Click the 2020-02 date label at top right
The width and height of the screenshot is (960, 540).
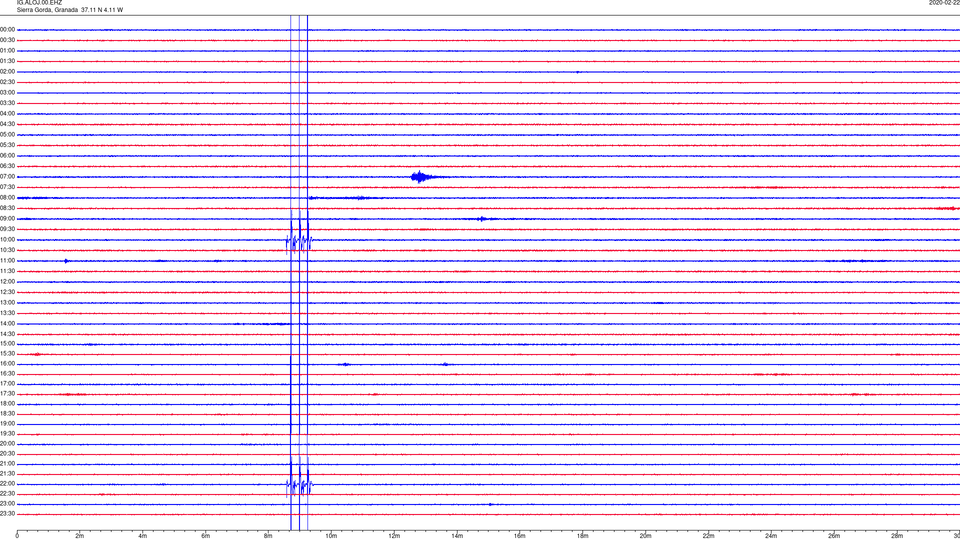pos(944,3)
